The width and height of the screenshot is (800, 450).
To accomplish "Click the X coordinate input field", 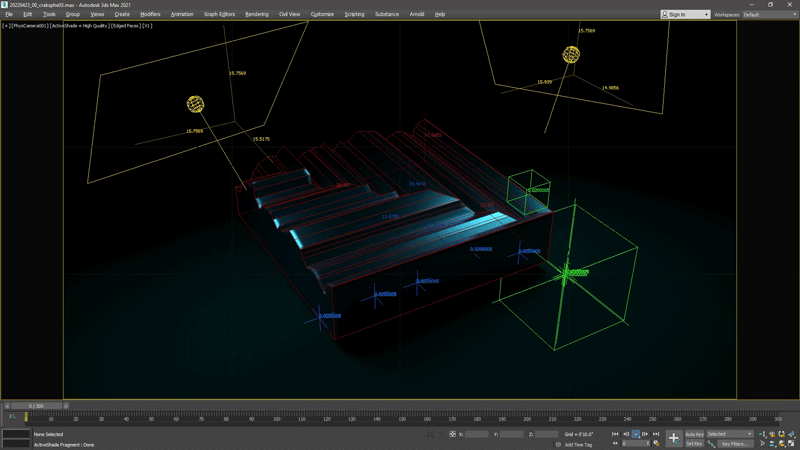I will pos(477,434).
